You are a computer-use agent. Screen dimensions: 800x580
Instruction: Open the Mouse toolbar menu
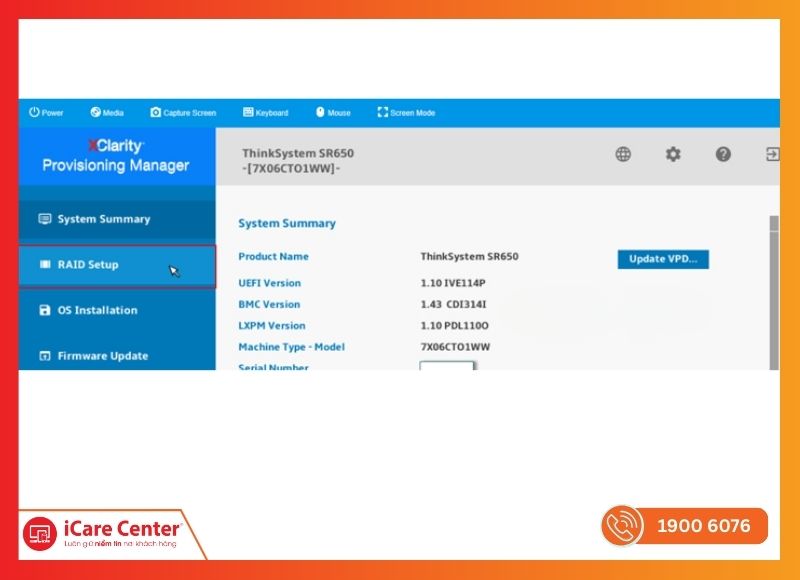coord(333,113)
